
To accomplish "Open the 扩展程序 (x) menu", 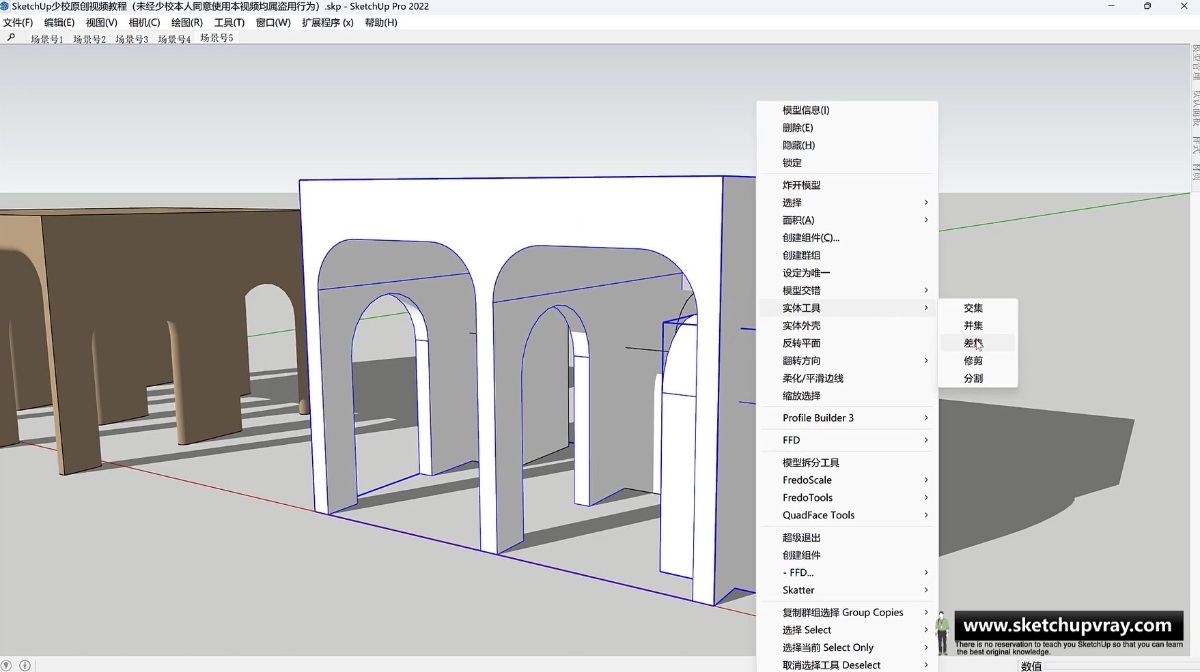I will (327, 22).
